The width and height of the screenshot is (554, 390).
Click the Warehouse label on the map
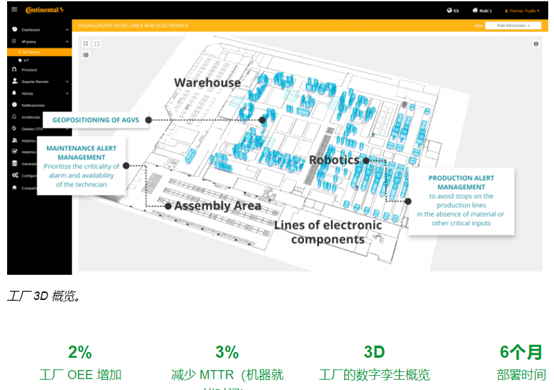click(207, 83)
